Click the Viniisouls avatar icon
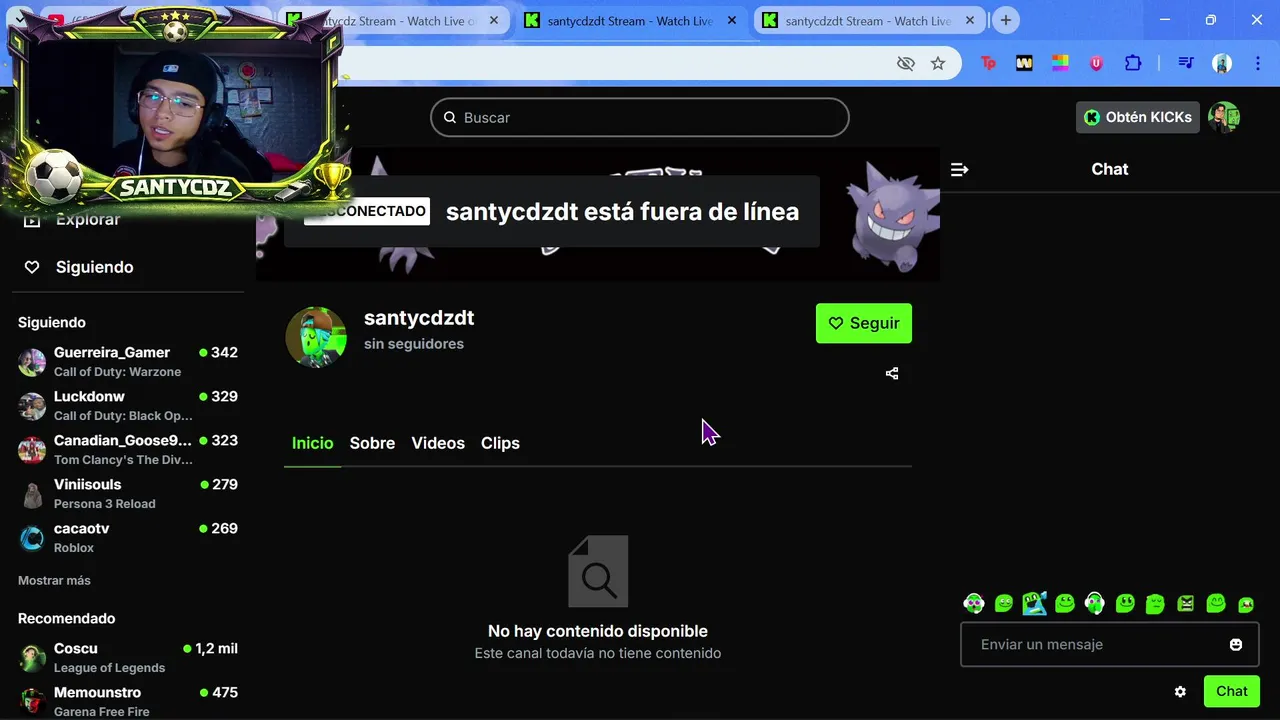1280x720 pixels. point(32,494)
